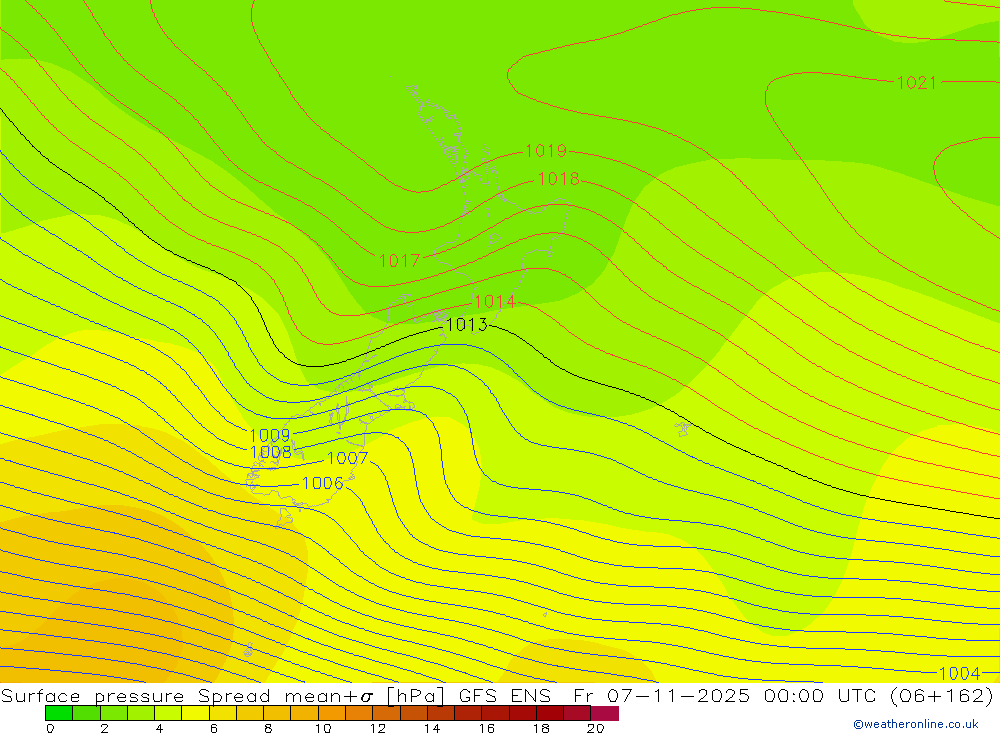The image size is (1000, 733).
Task: Click the bright green 0–1 legend swatch
Action: click(x=59, y=713)
